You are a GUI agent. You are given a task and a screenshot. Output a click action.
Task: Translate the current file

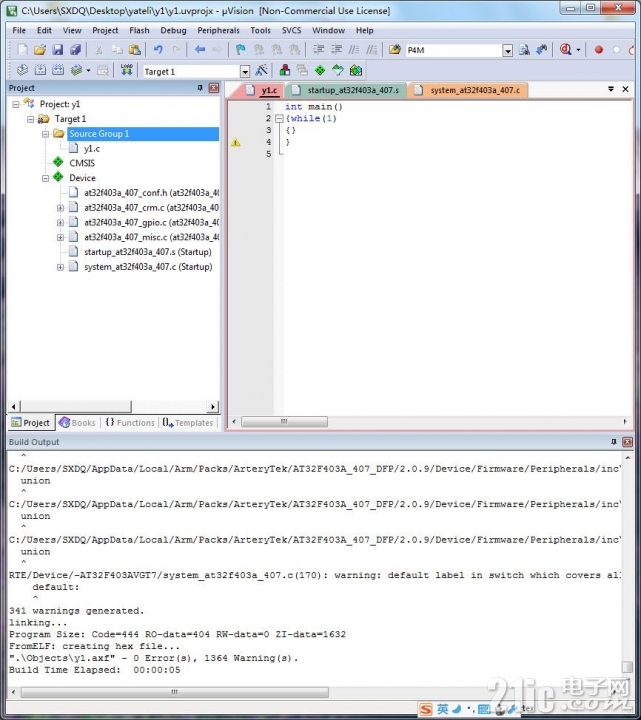tap(22, 70)
